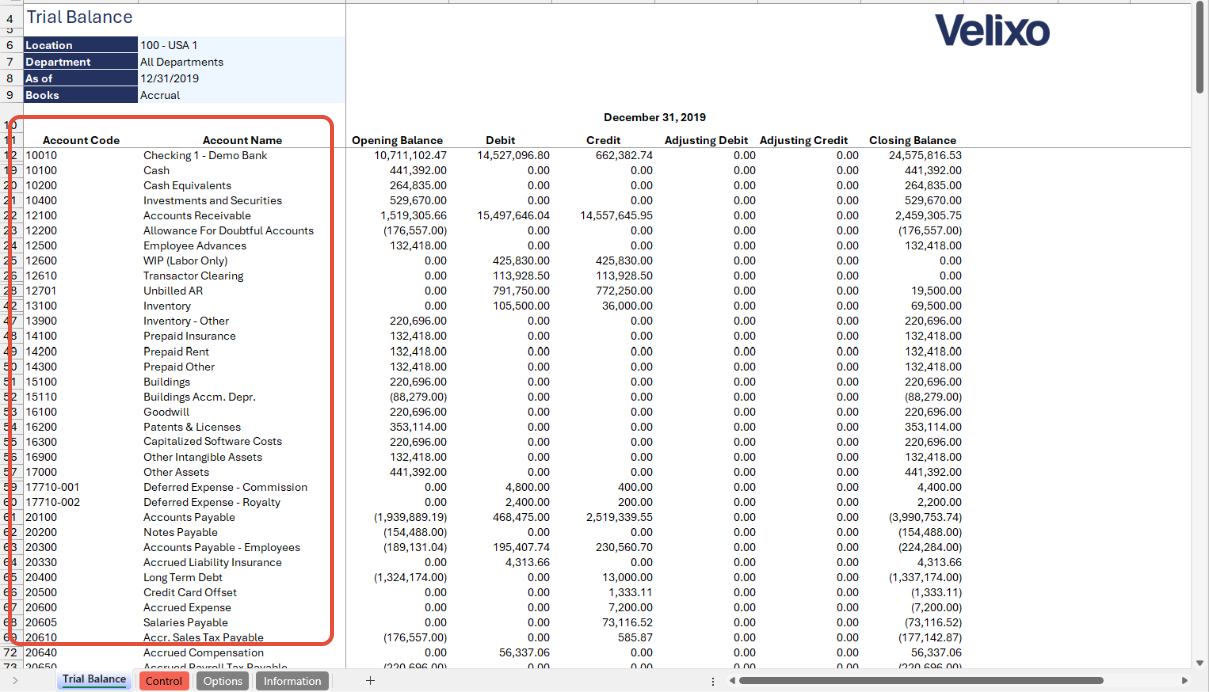Select the 'December 31, 2019' heading cell

[x=654, y=117]
